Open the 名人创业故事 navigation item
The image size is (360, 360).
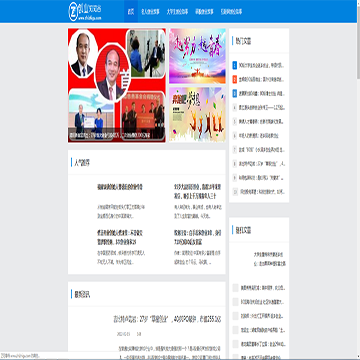pos(150,12)
